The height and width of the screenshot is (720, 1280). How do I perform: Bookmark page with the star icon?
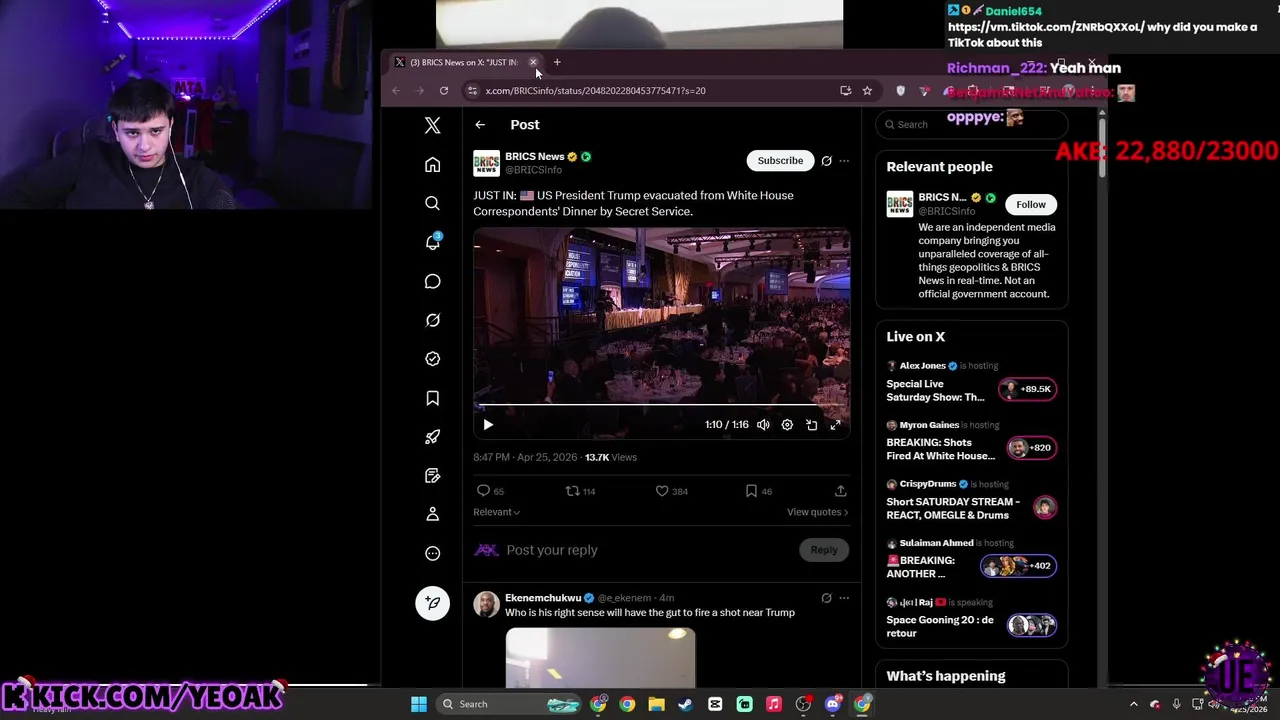point(867,90)
